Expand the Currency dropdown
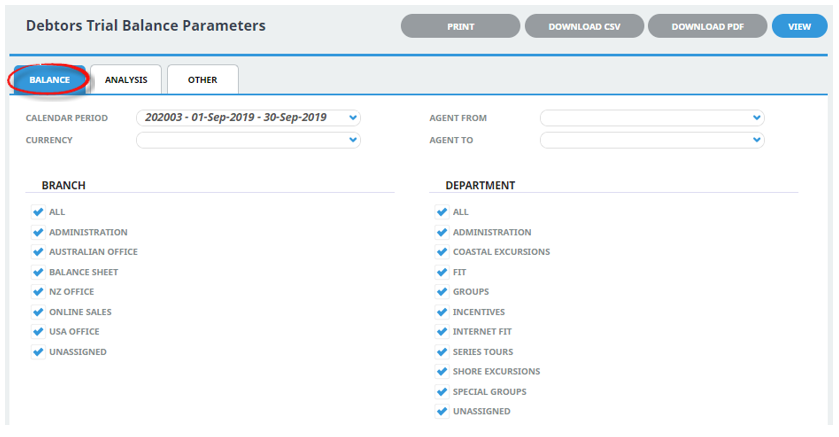The width and height of the screenshot is (839, 437). pyautogui.click(x=248, y=140)
